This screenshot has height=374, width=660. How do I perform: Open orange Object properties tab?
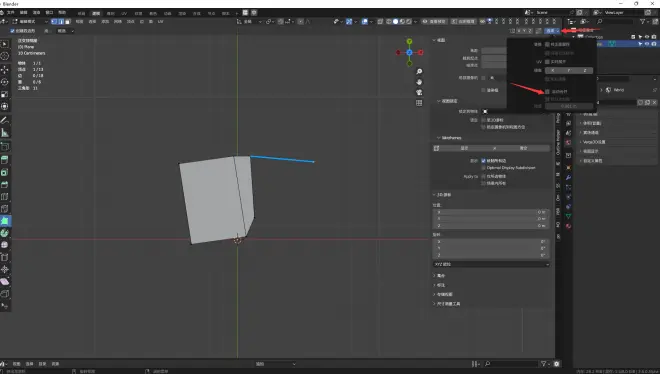click(x=568, y=168)
